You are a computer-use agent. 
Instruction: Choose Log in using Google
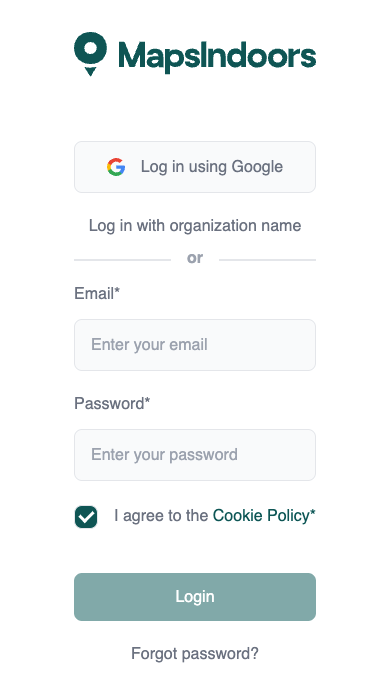195,167
